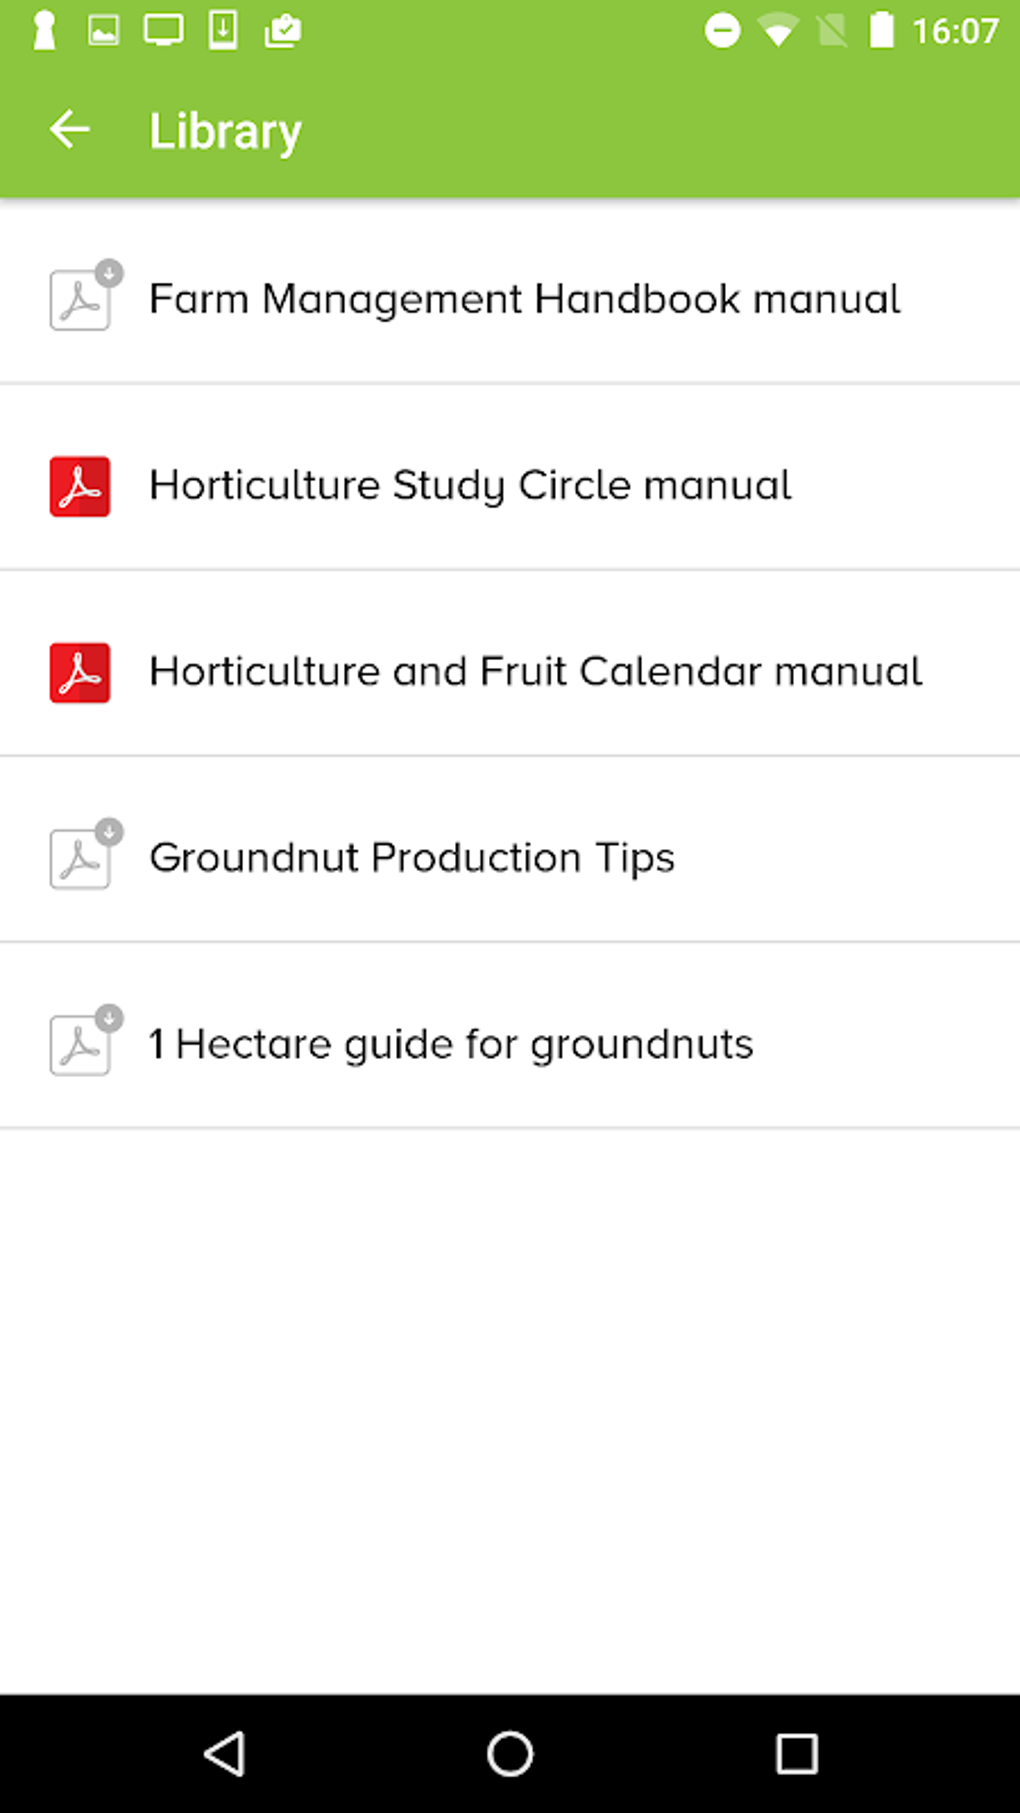
Task: Tap 1 Hectare guide download PDF icon
Action: pyautogui.click(x=82, y=1043)
